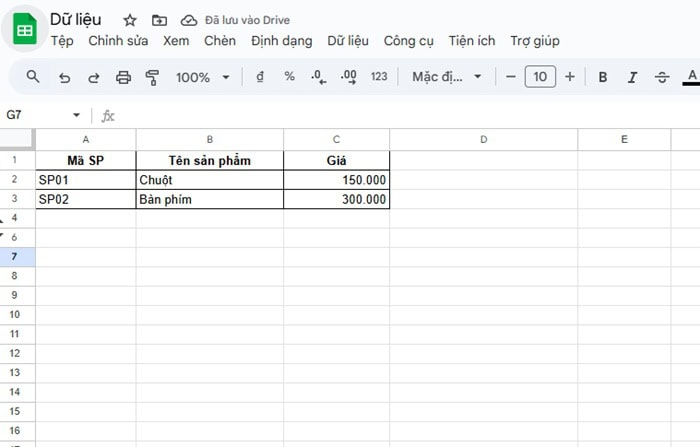Image resolution: width=700 pixels, height=447 pixels.
Task: Open the Mặc đị... font dropdown
Action: click(x=447, y=77)
